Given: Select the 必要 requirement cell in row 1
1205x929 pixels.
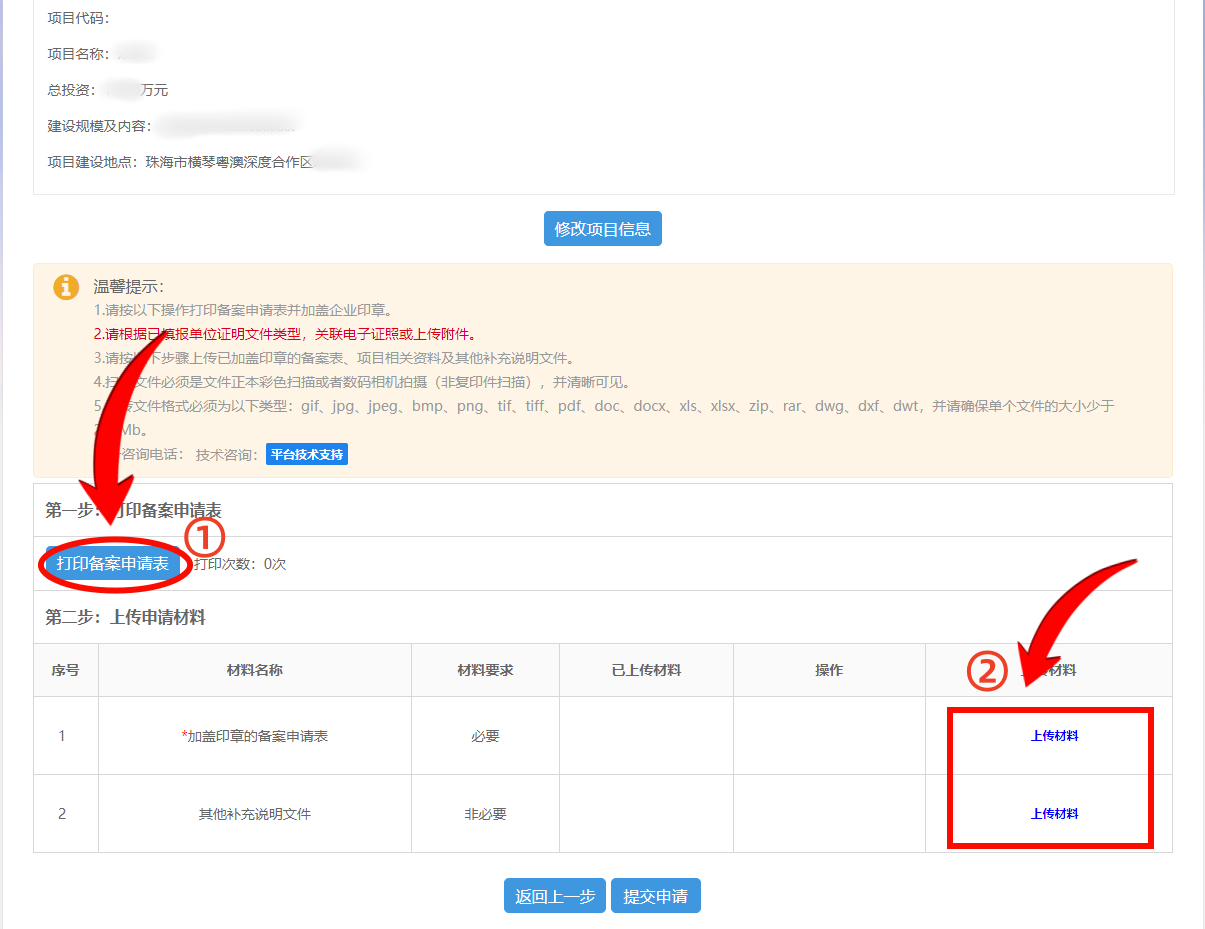Looking at the screenshot, I should (484, 734).
